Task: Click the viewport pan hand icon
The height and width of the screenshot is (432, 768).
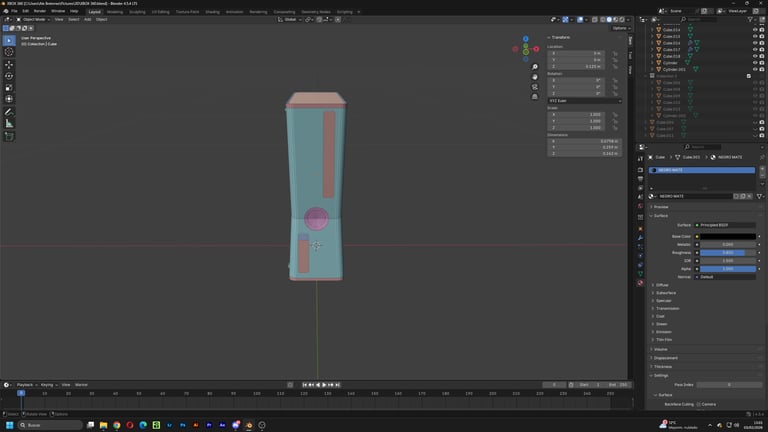Action: tap(534, 77)
